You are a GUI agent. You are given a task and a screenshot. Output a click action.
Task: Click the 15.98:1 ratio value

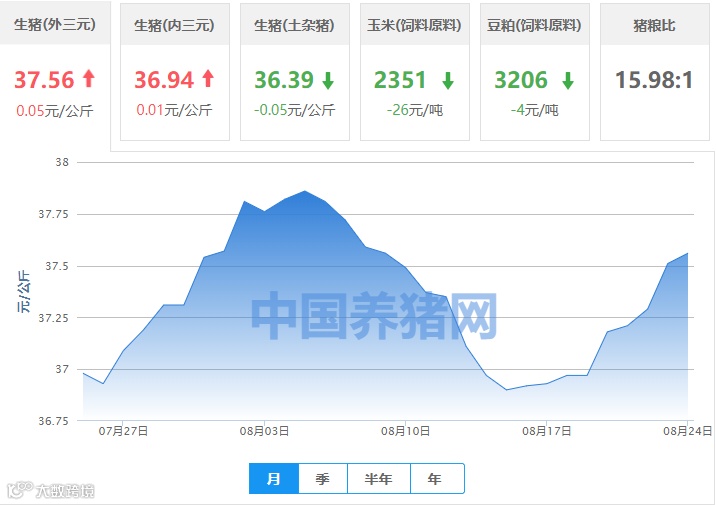click(x=654, y=80)
